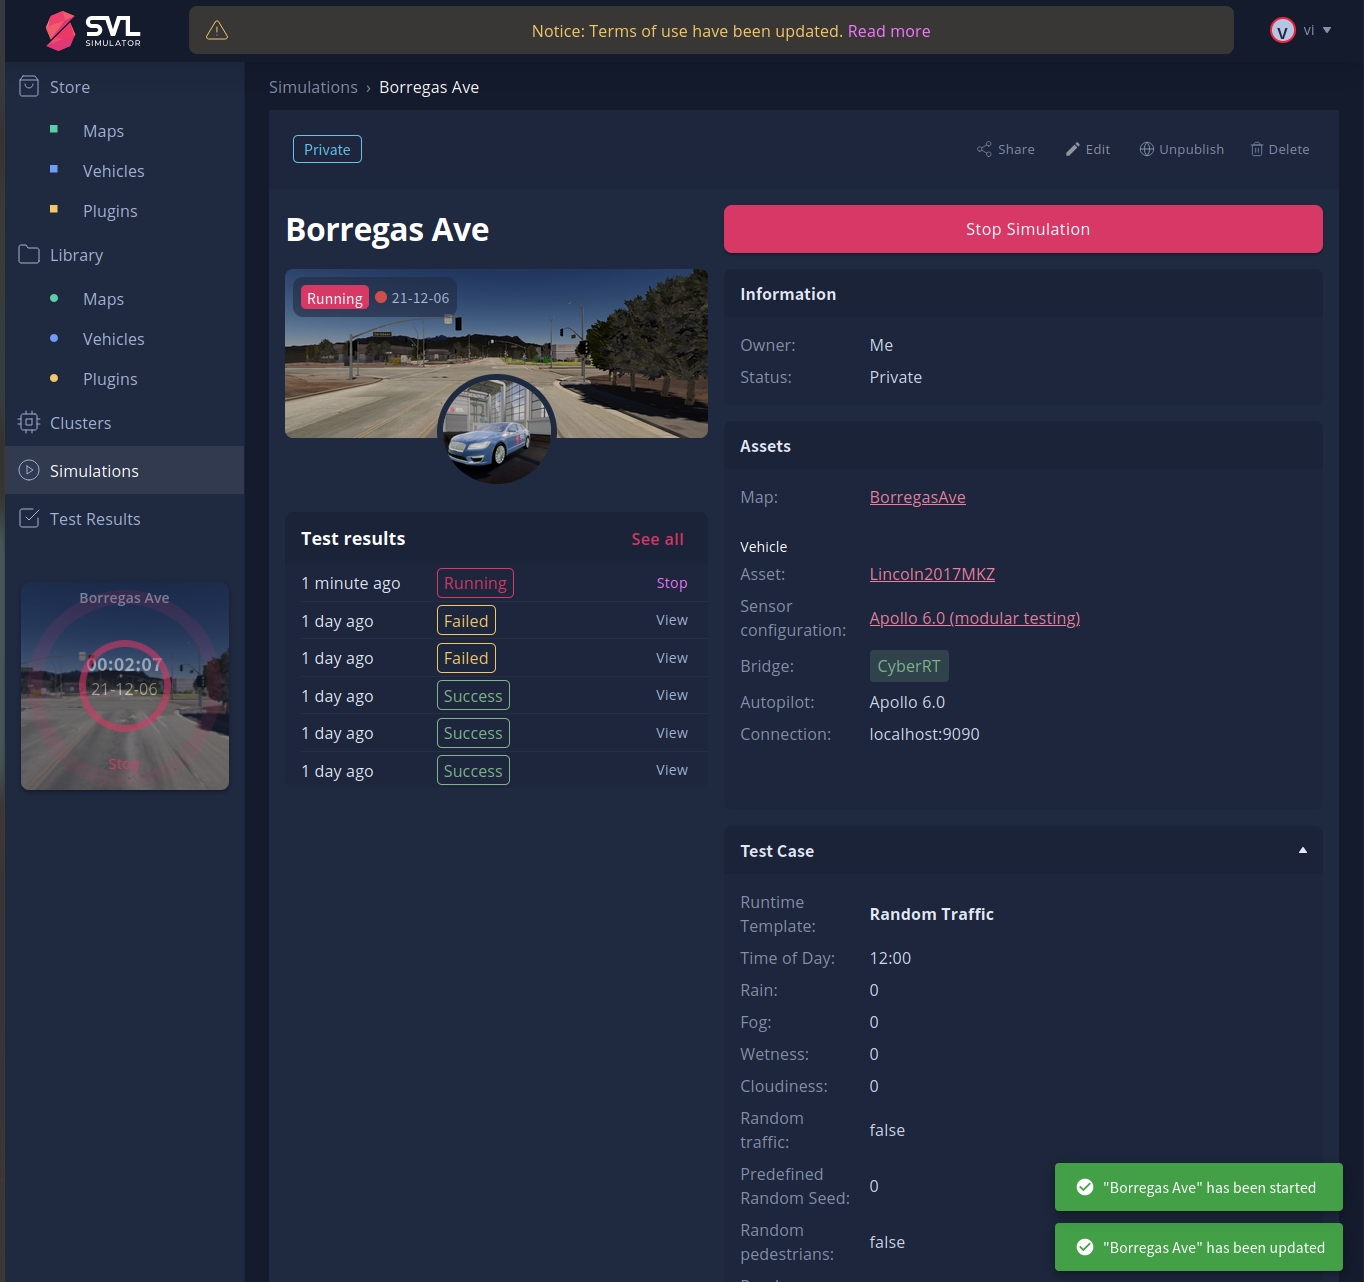Open Apollo 6.0 (modular testing) sensor configuration
1364x1282 pixels.
tap(975, 618)
